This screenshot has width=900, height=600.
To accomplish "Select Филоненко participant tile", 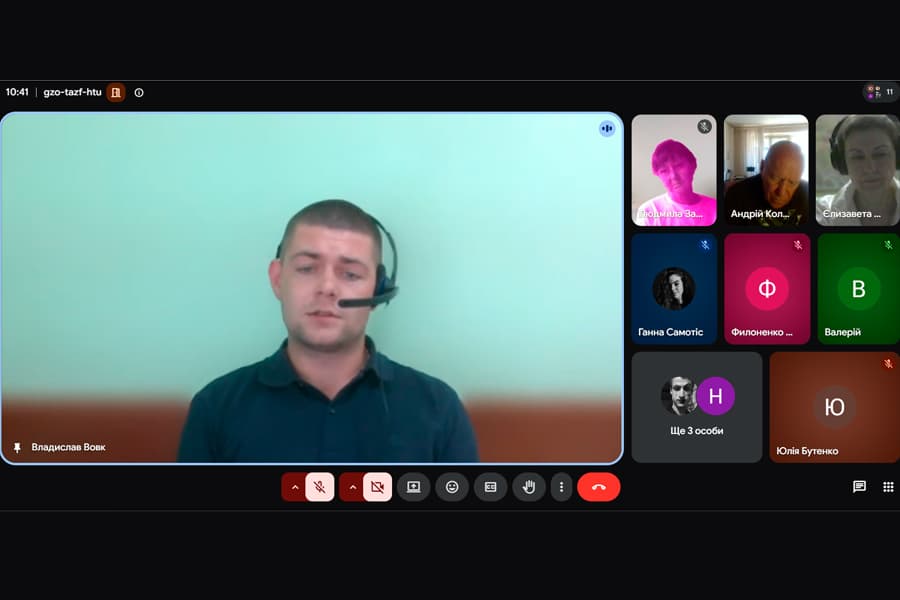I will (x=767, y=288).
